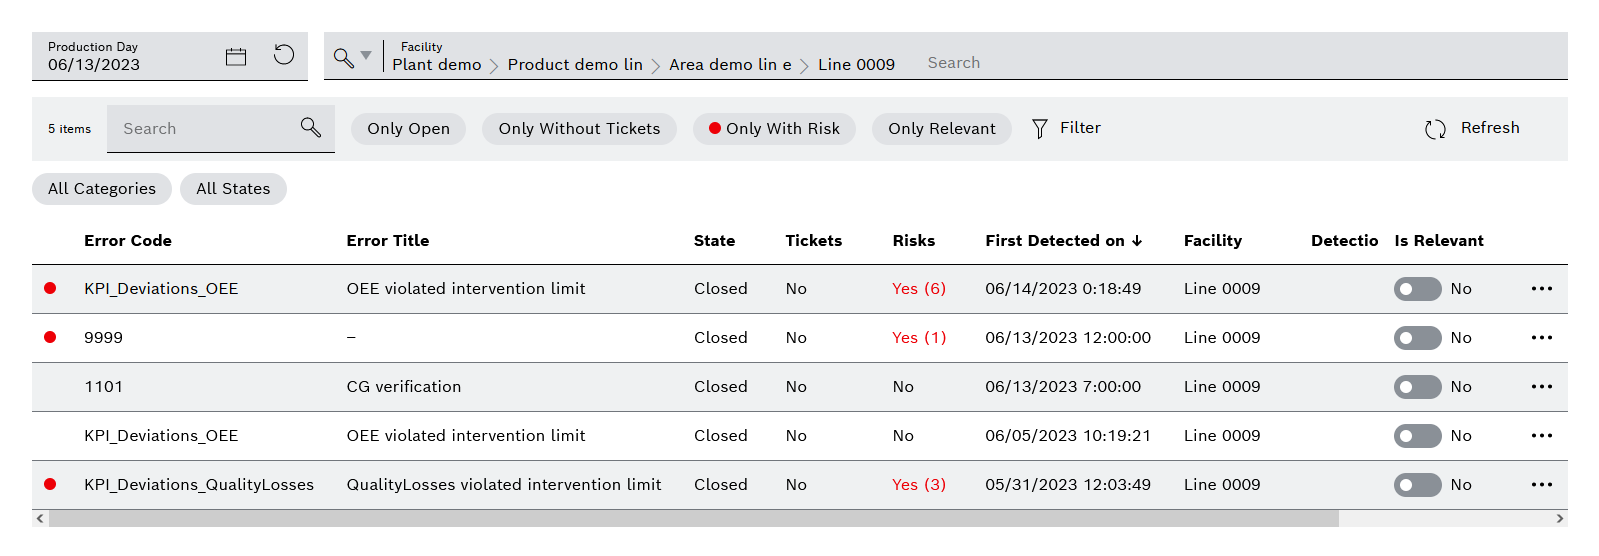
Task: Open the more options menu for the 9999 row
Action: tap(1542, 338)
